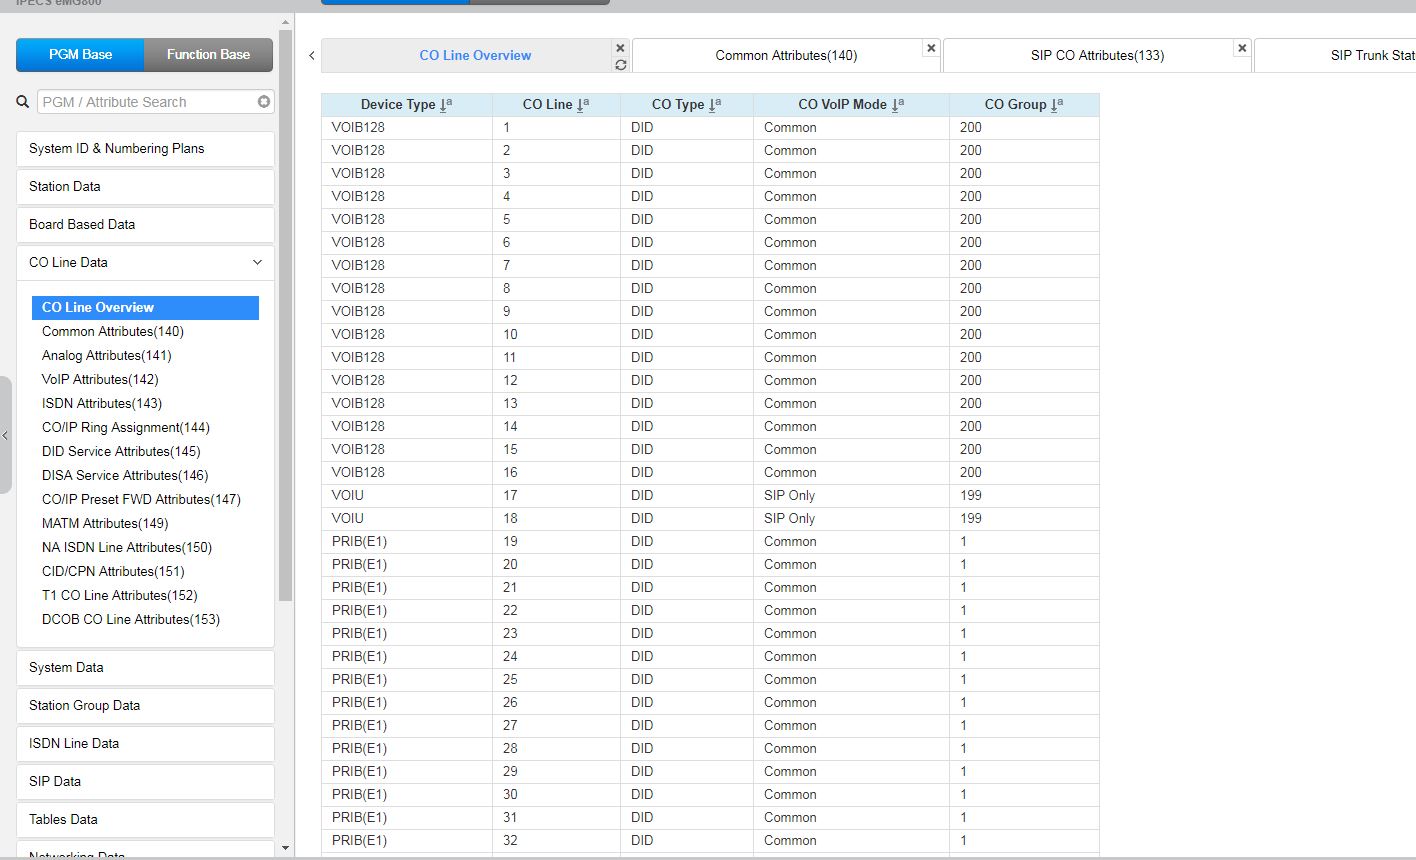
Task: Sort by Device Type column icon
Action: pos(446,104)
